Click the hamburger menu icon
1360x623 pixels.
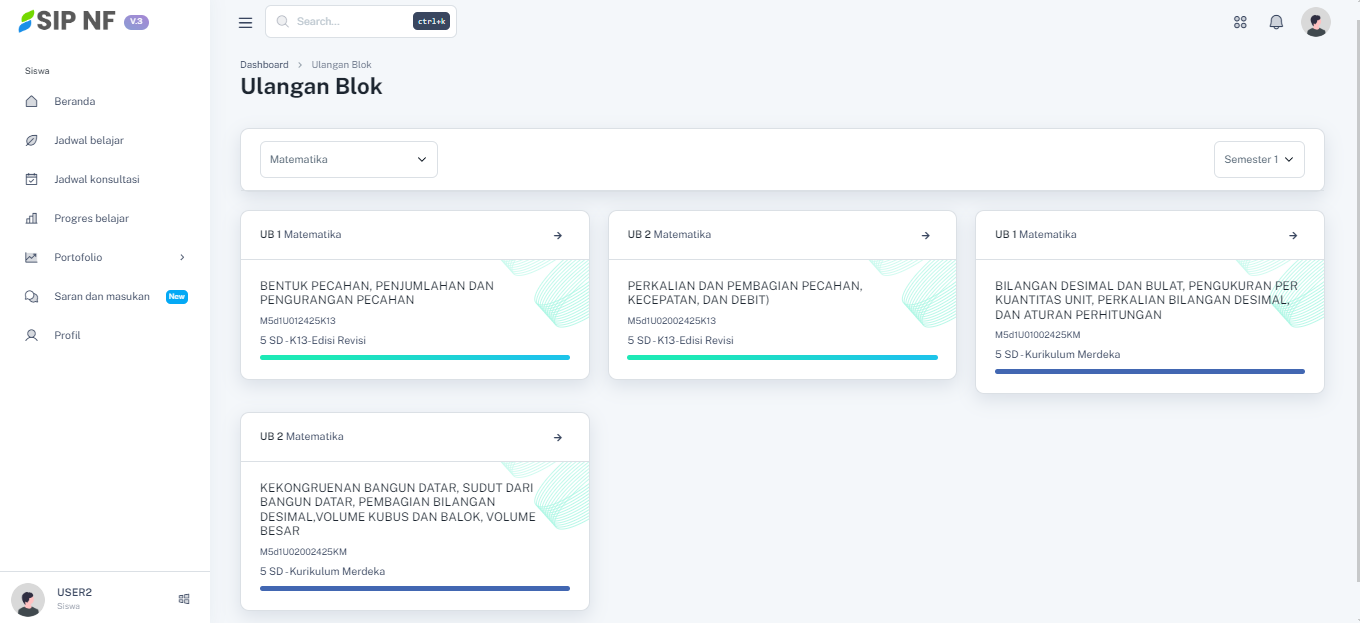point(245,22)
